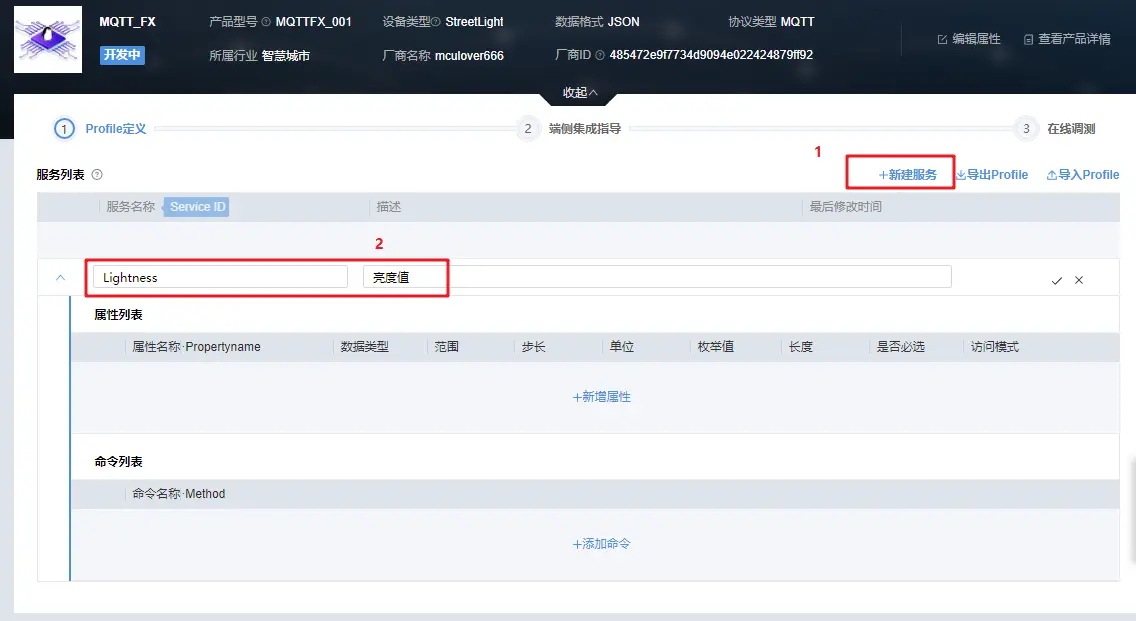Image resolution: width=1136 pixels, height=621 pixels.
Task: Click the Lightness service name input
Action: 220,277
